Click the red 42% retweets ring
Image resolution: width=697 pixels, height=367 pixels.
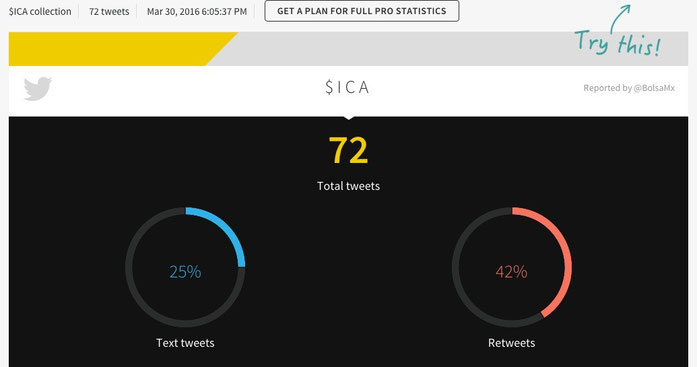[512, 267]
